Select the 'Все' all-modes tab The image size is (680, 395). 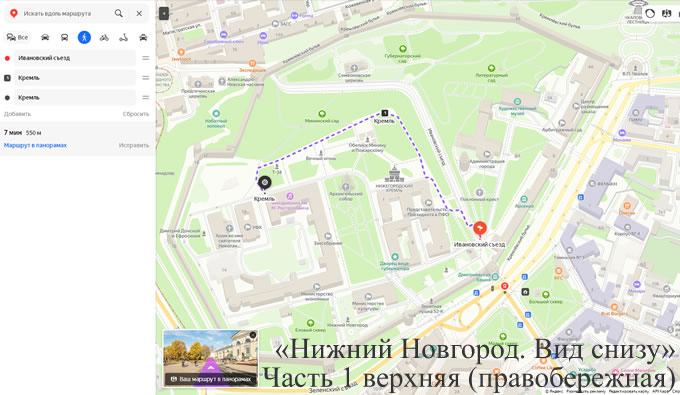17,37
